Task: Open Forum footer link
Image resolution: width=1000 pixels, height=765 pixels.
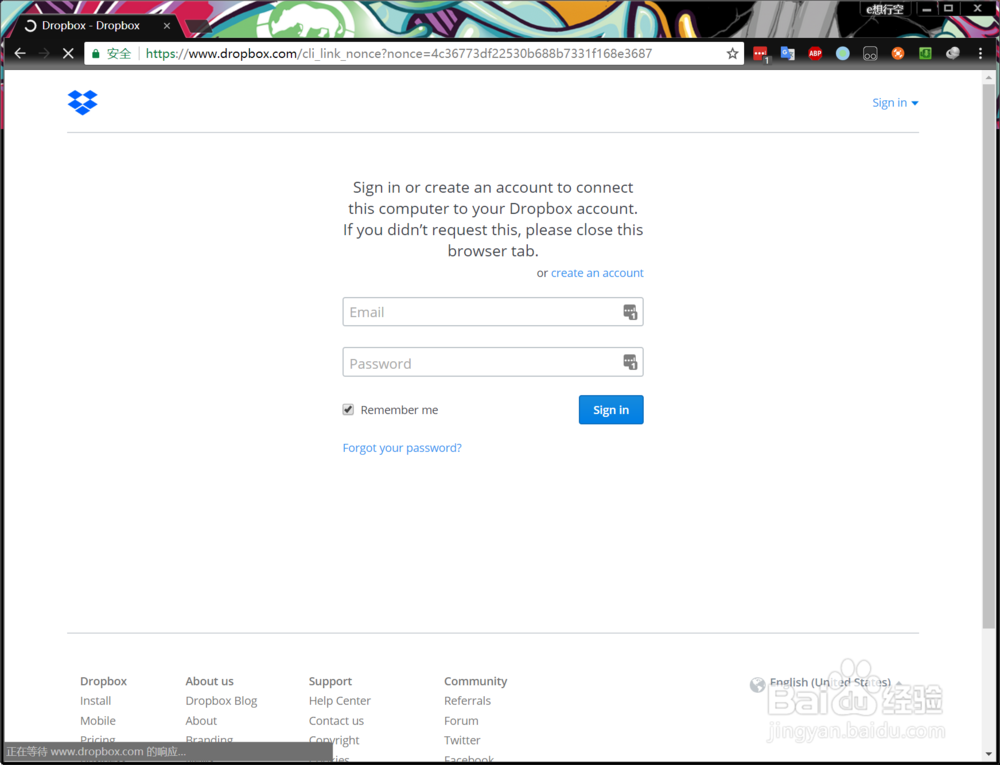Action: [461, 720]
